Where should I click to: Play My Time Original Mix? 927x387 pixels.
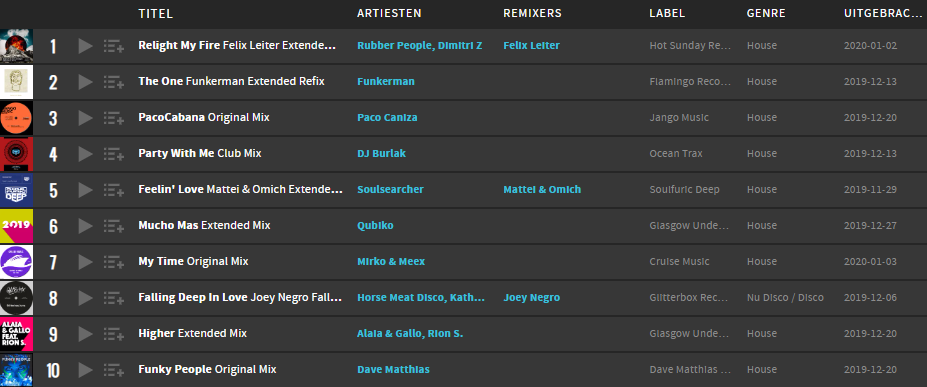85,262
